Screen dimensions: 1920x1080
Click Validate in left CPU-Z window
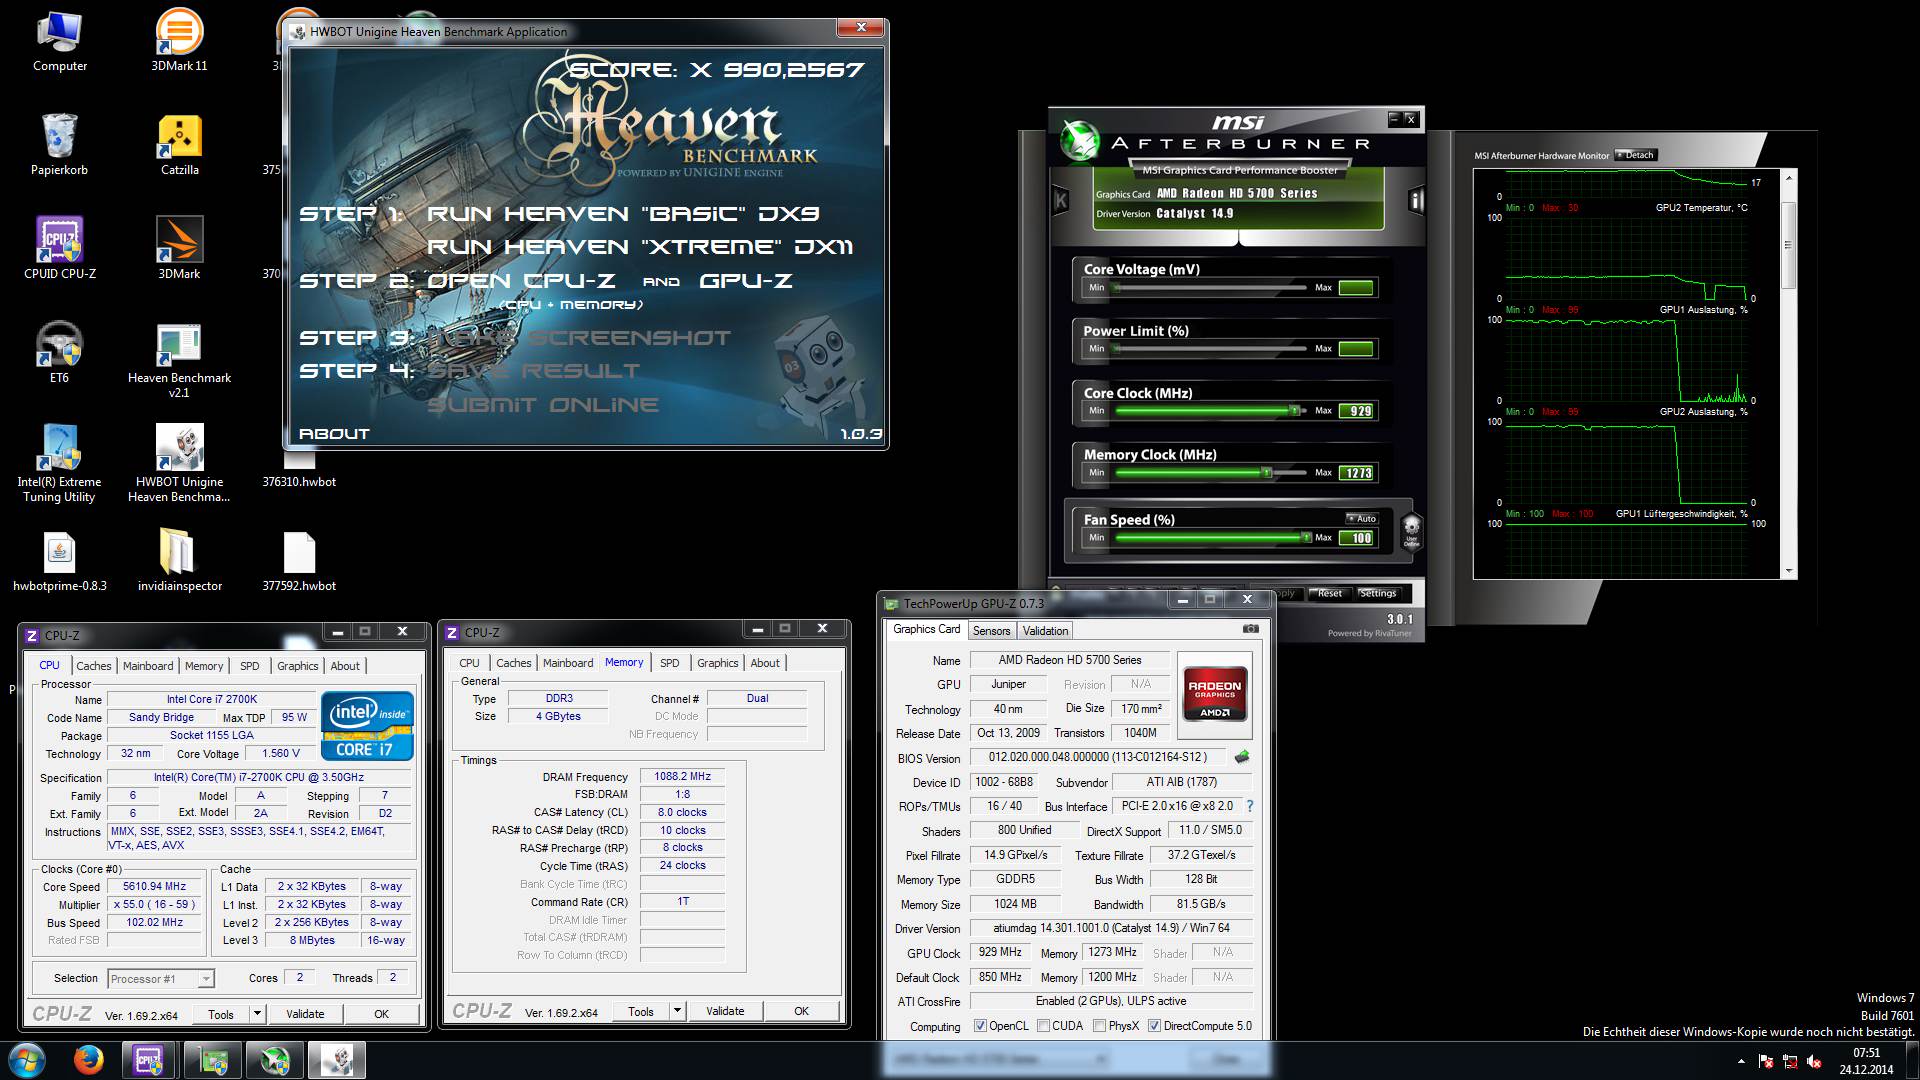click(305, 1013)
